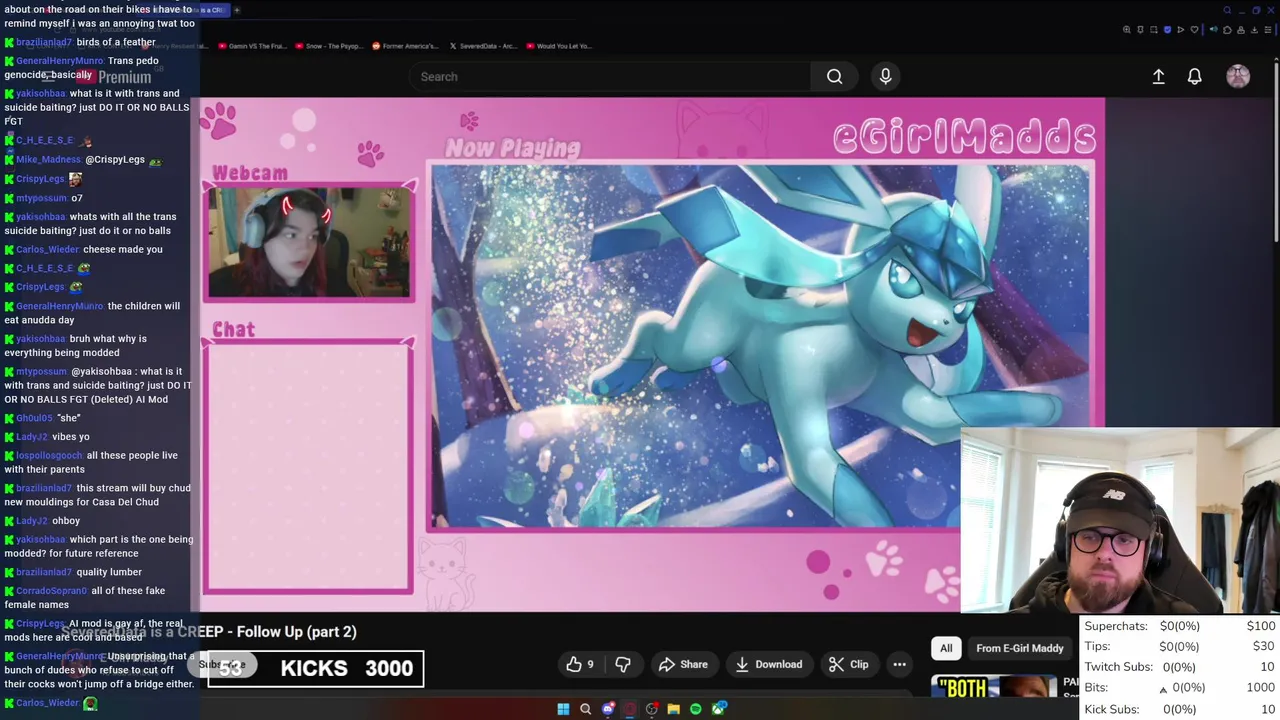Click the Subscribe button under the video

221,664
